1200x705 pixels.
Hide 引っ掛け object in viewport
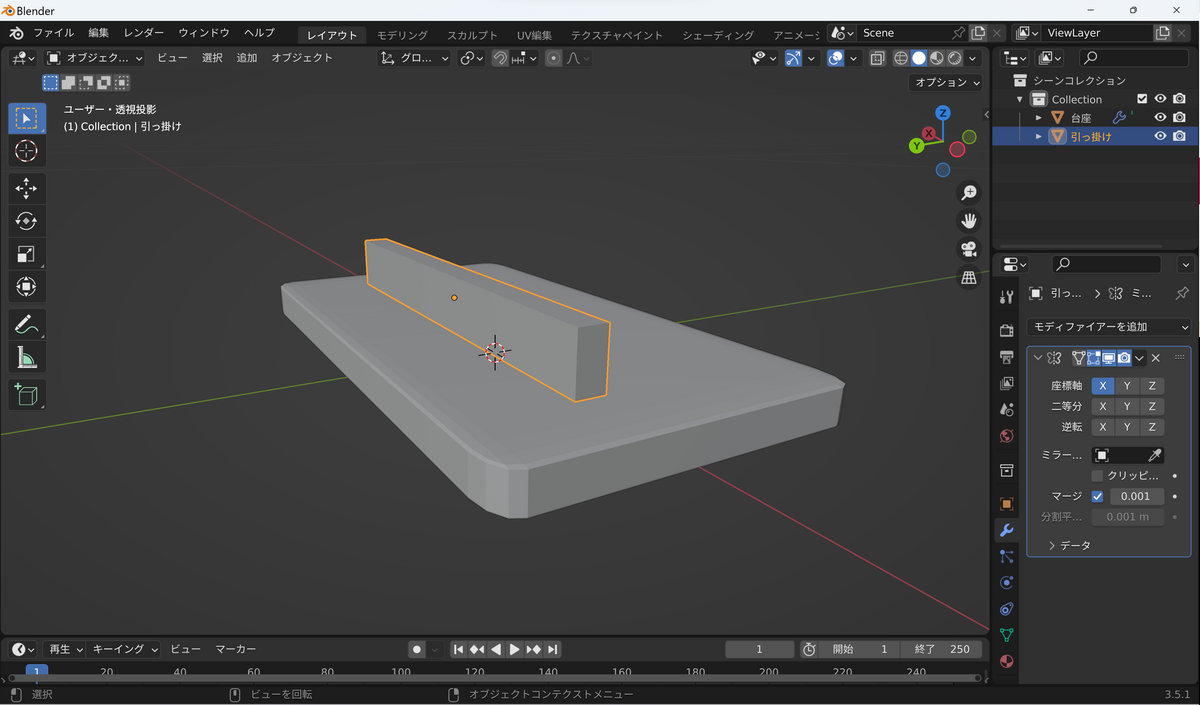tap(1161, 136)
